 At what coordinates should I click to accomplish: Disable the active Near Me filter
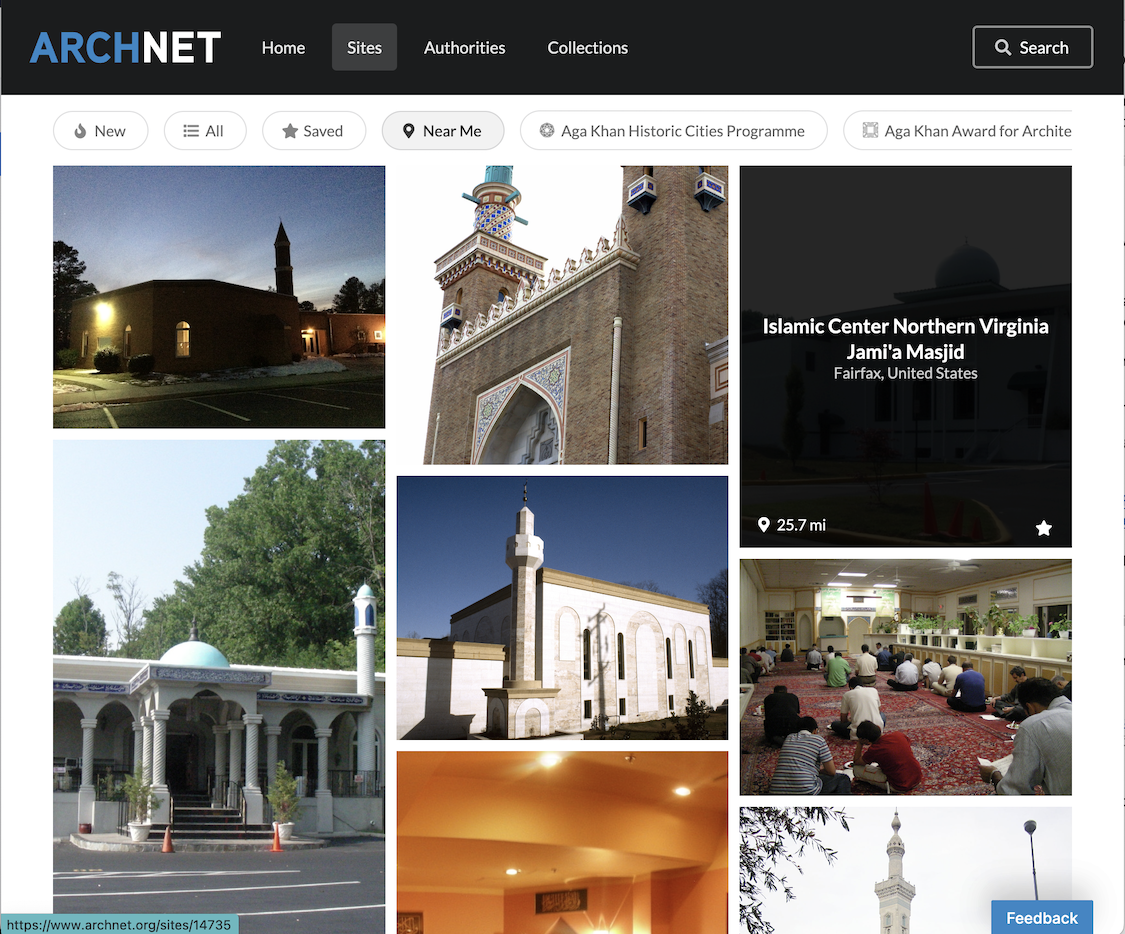point(443,130)
